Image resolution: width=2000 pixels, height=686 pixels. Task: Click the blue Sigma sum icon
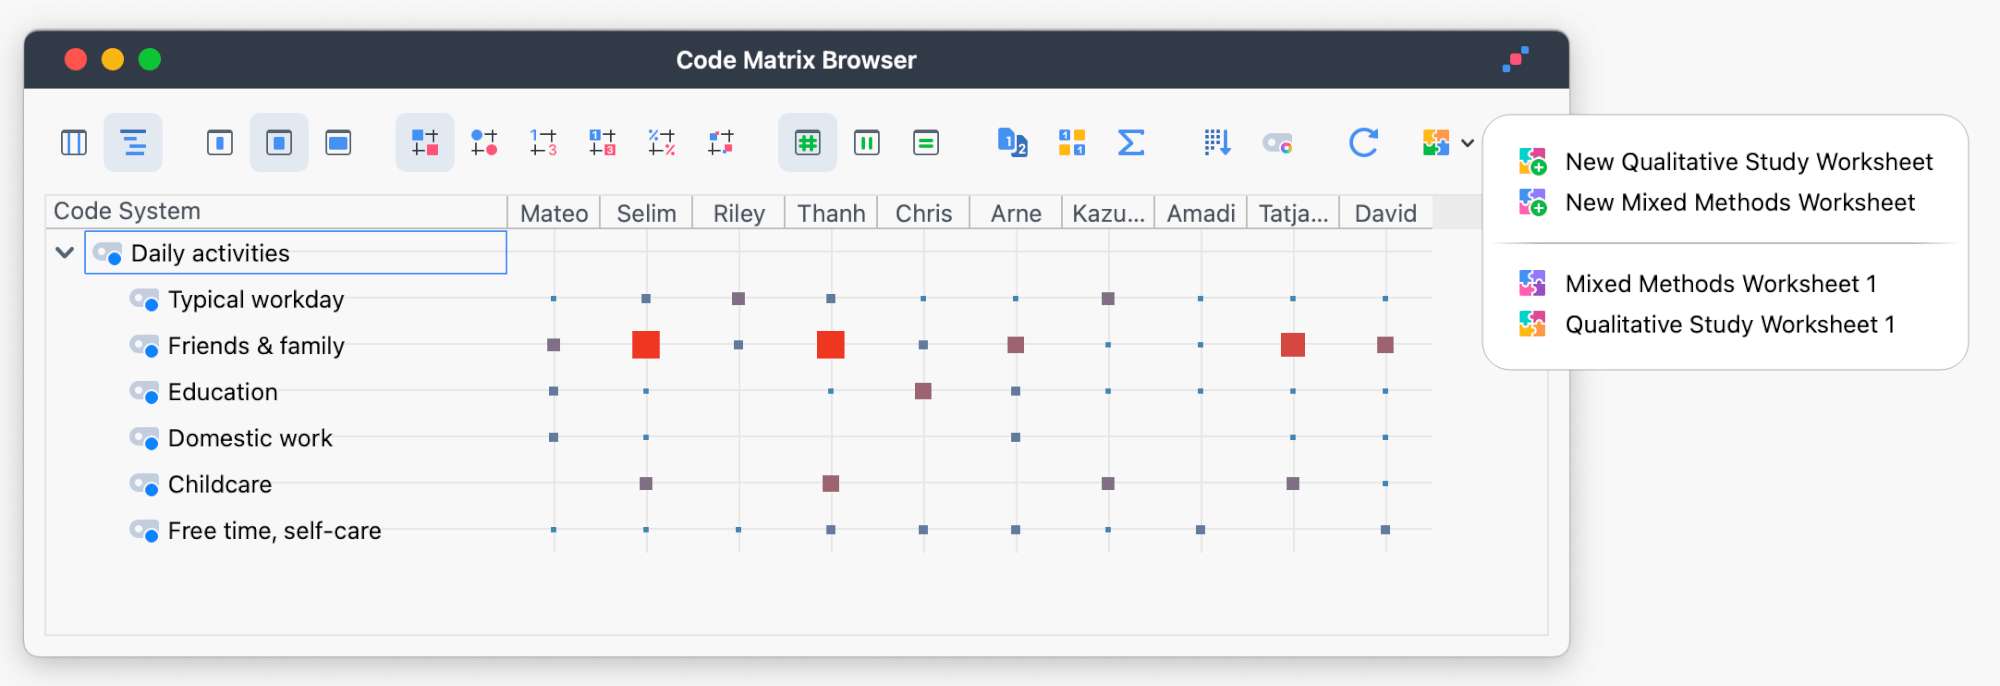click(1130, 143)
